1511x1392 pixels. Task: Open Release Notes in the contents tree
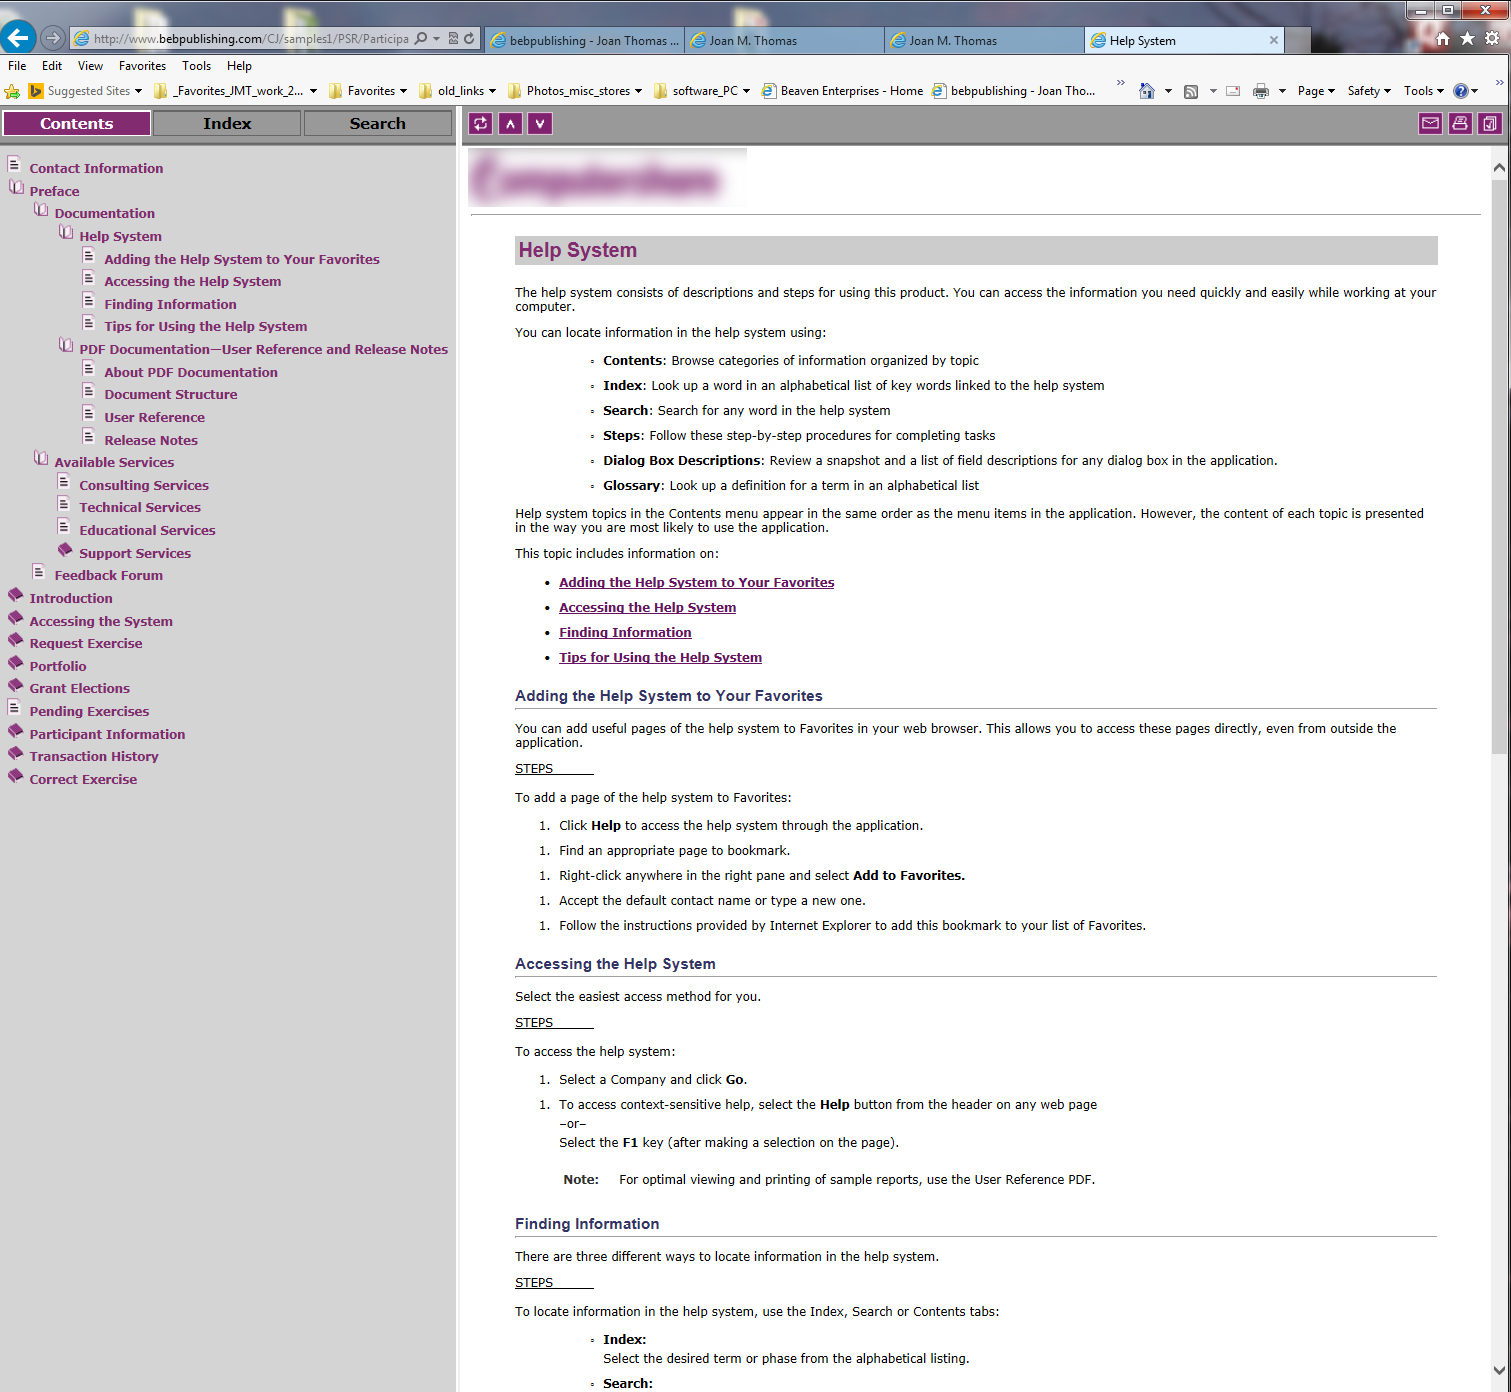(x=151, y=440)
